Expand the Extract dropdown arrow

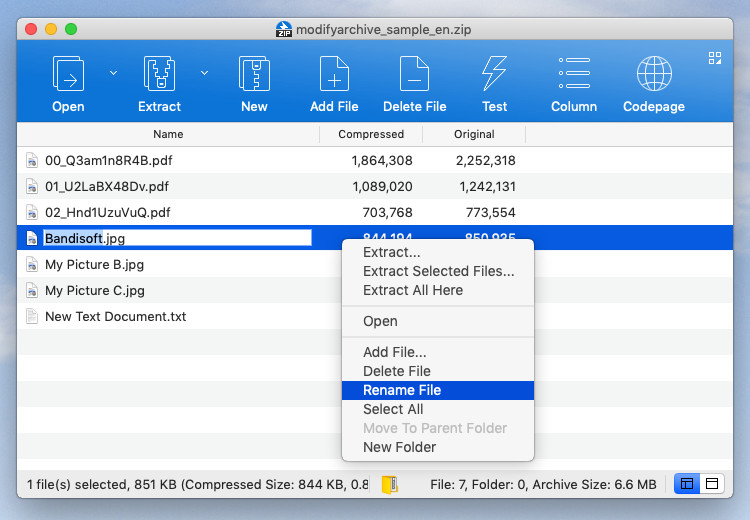(x=204, y=72)
